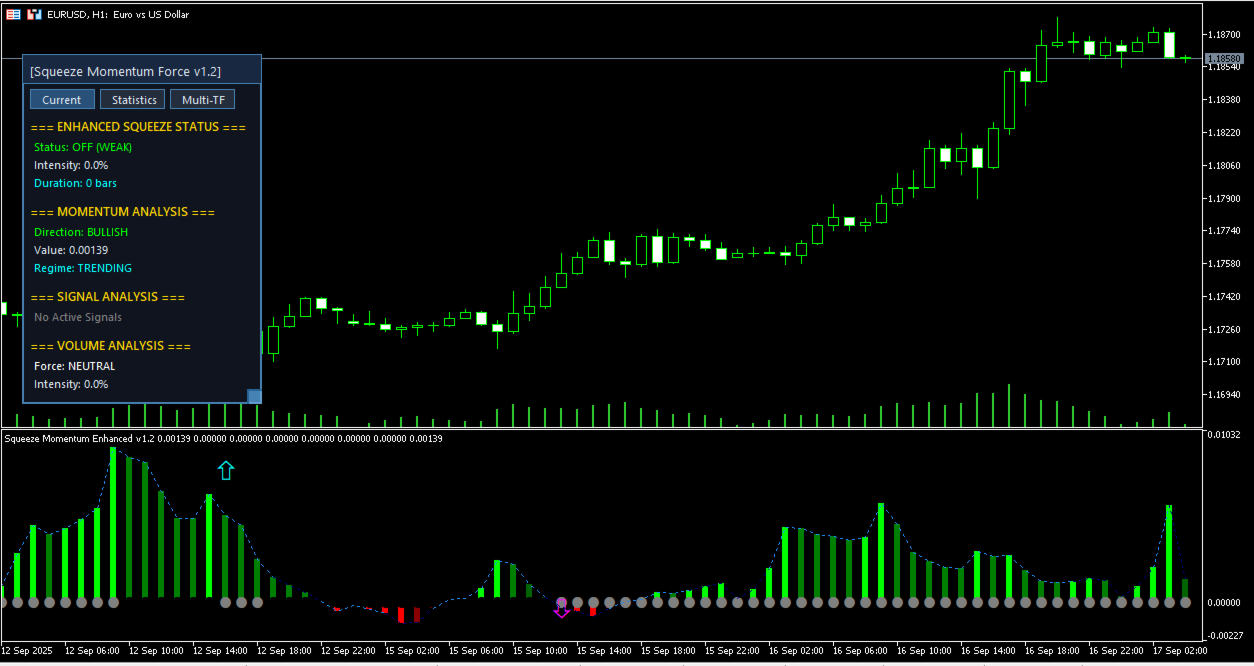Click the 1.17100 price scale label

1225,362
